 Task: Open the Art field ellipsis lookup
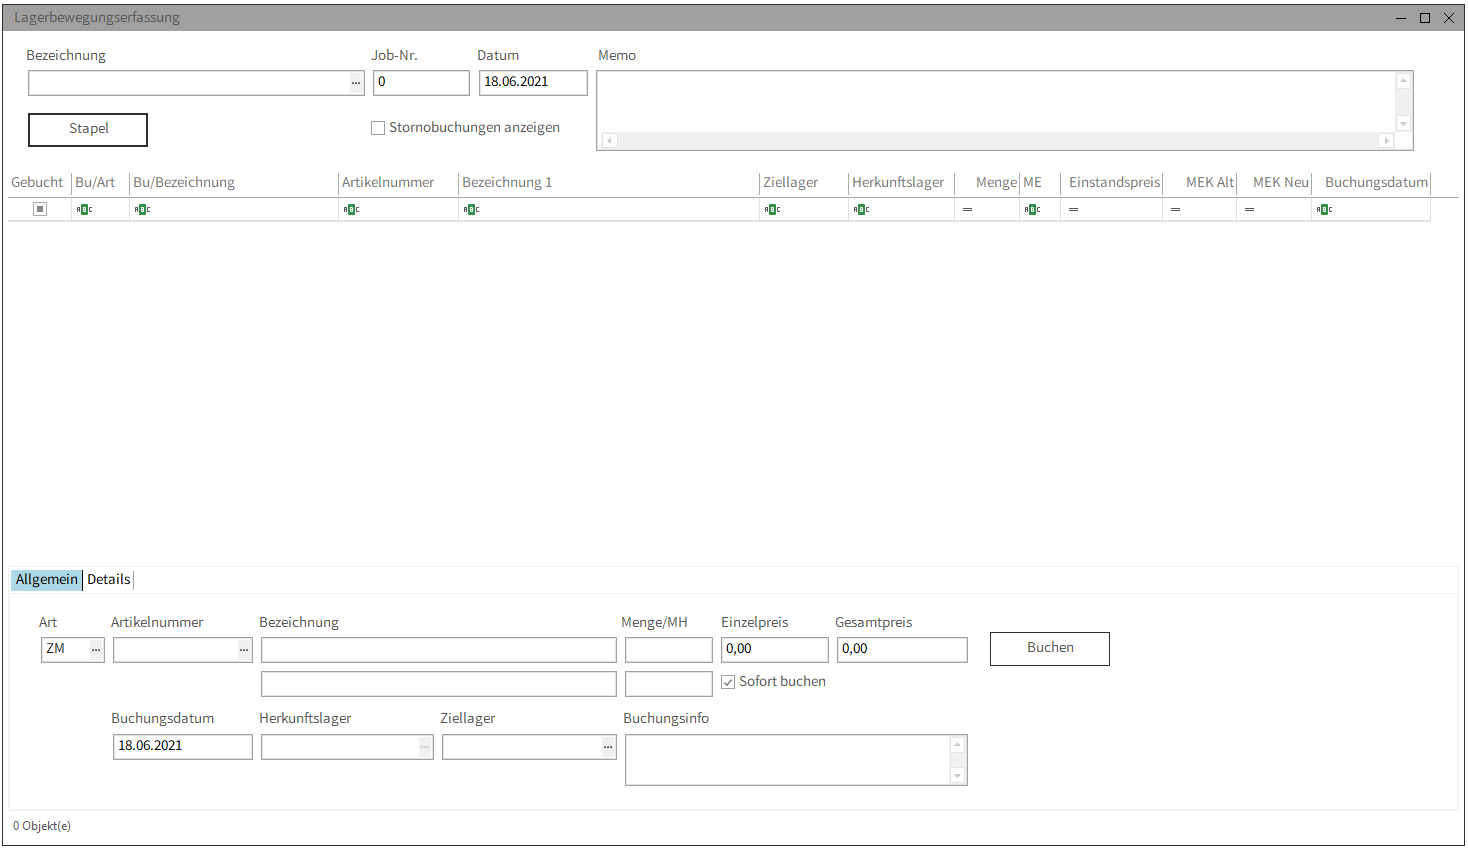tap(96, 650)
